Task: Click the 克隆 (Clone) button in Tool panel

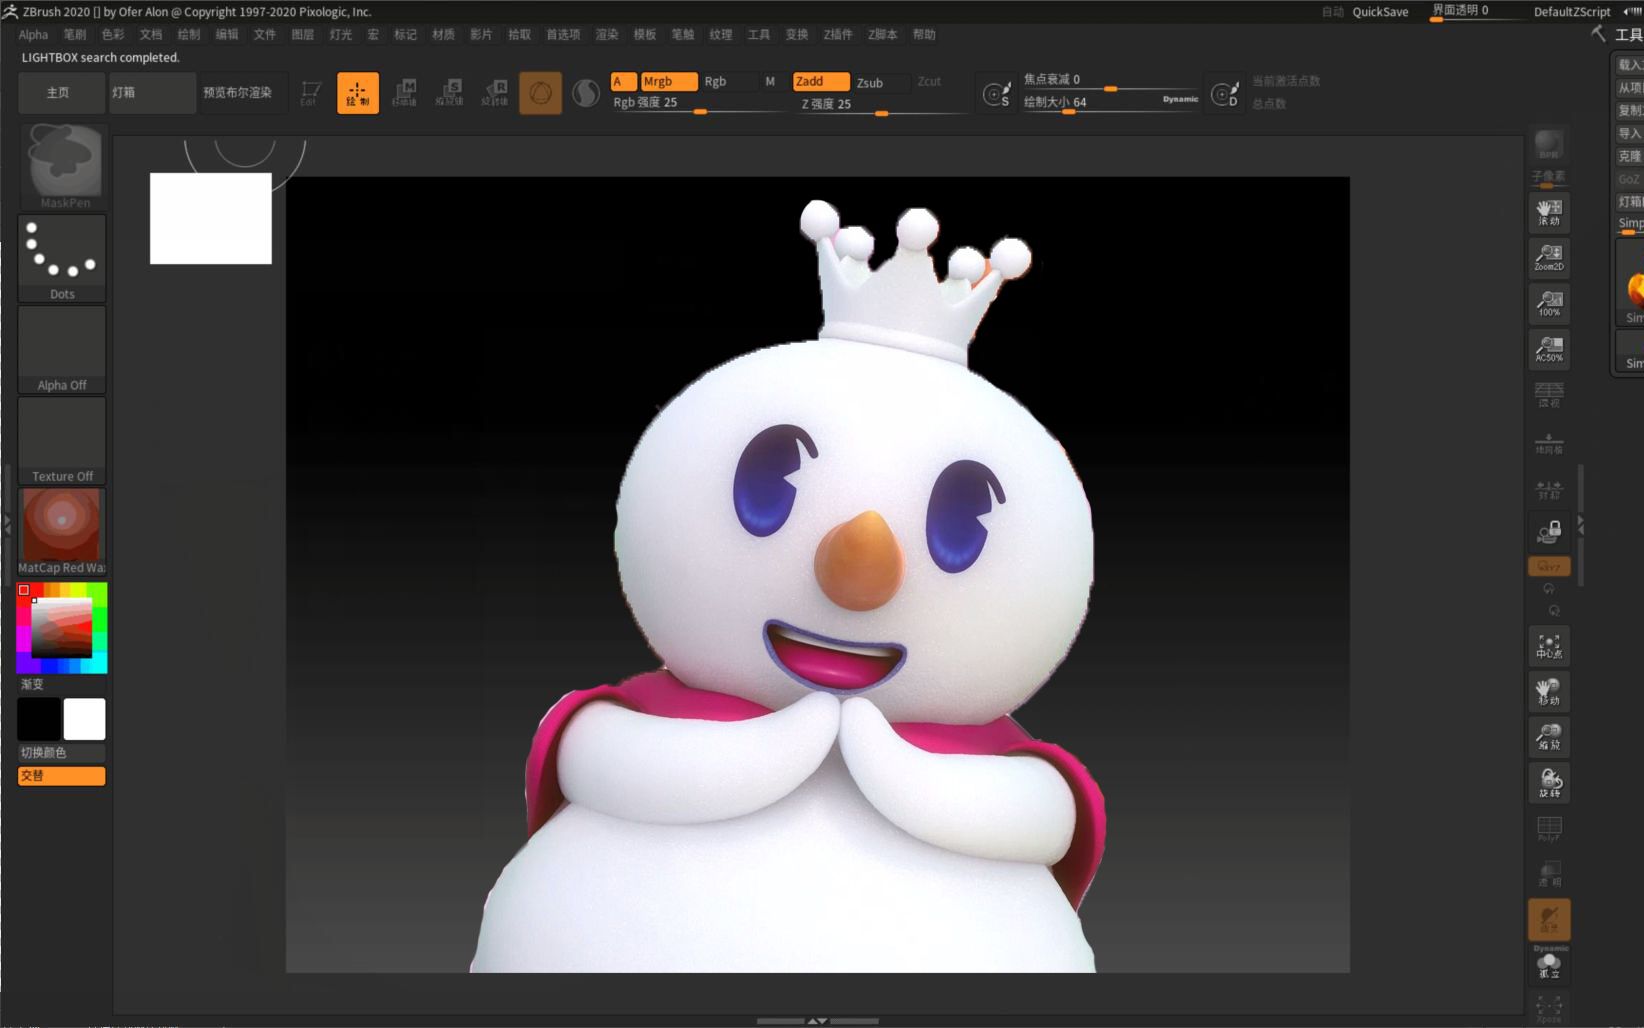Action: tap(1630, 156)
